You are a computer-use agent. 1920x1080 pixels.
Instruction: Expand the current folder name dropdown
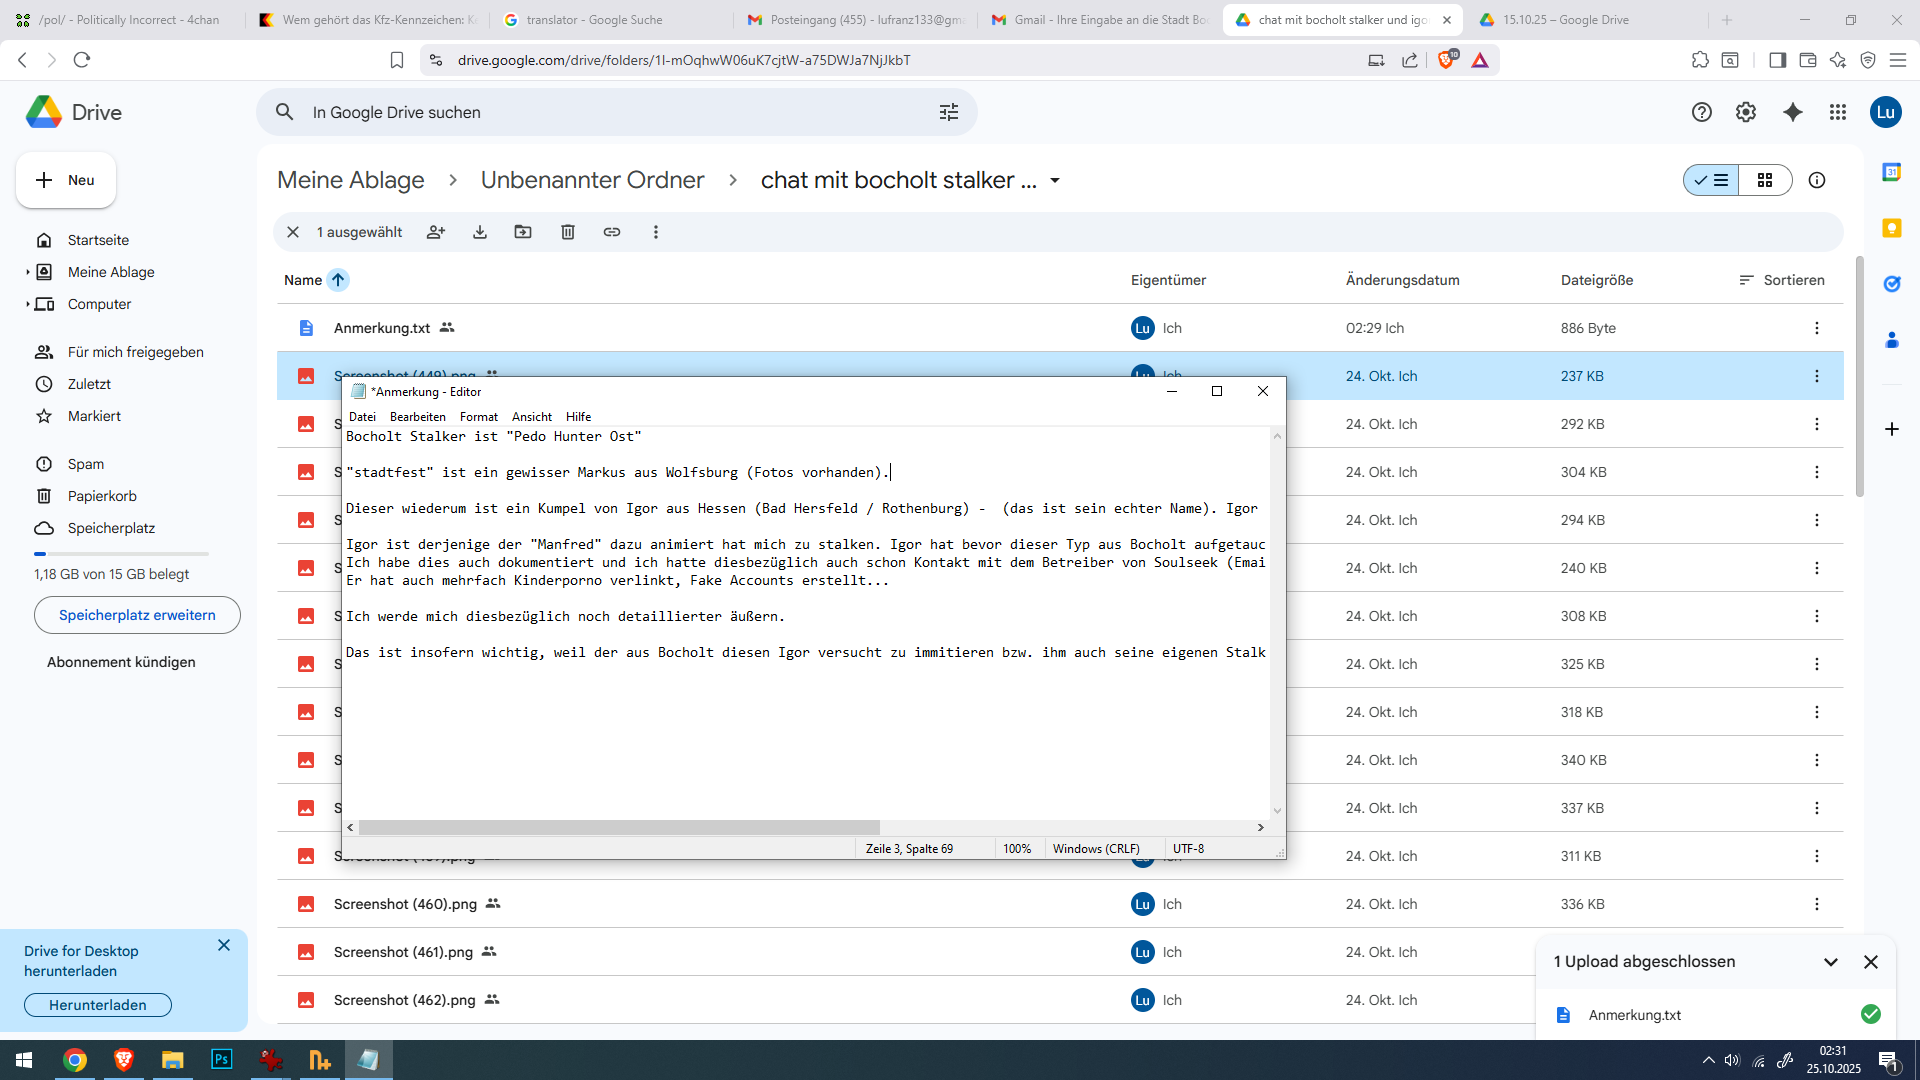1055,181
